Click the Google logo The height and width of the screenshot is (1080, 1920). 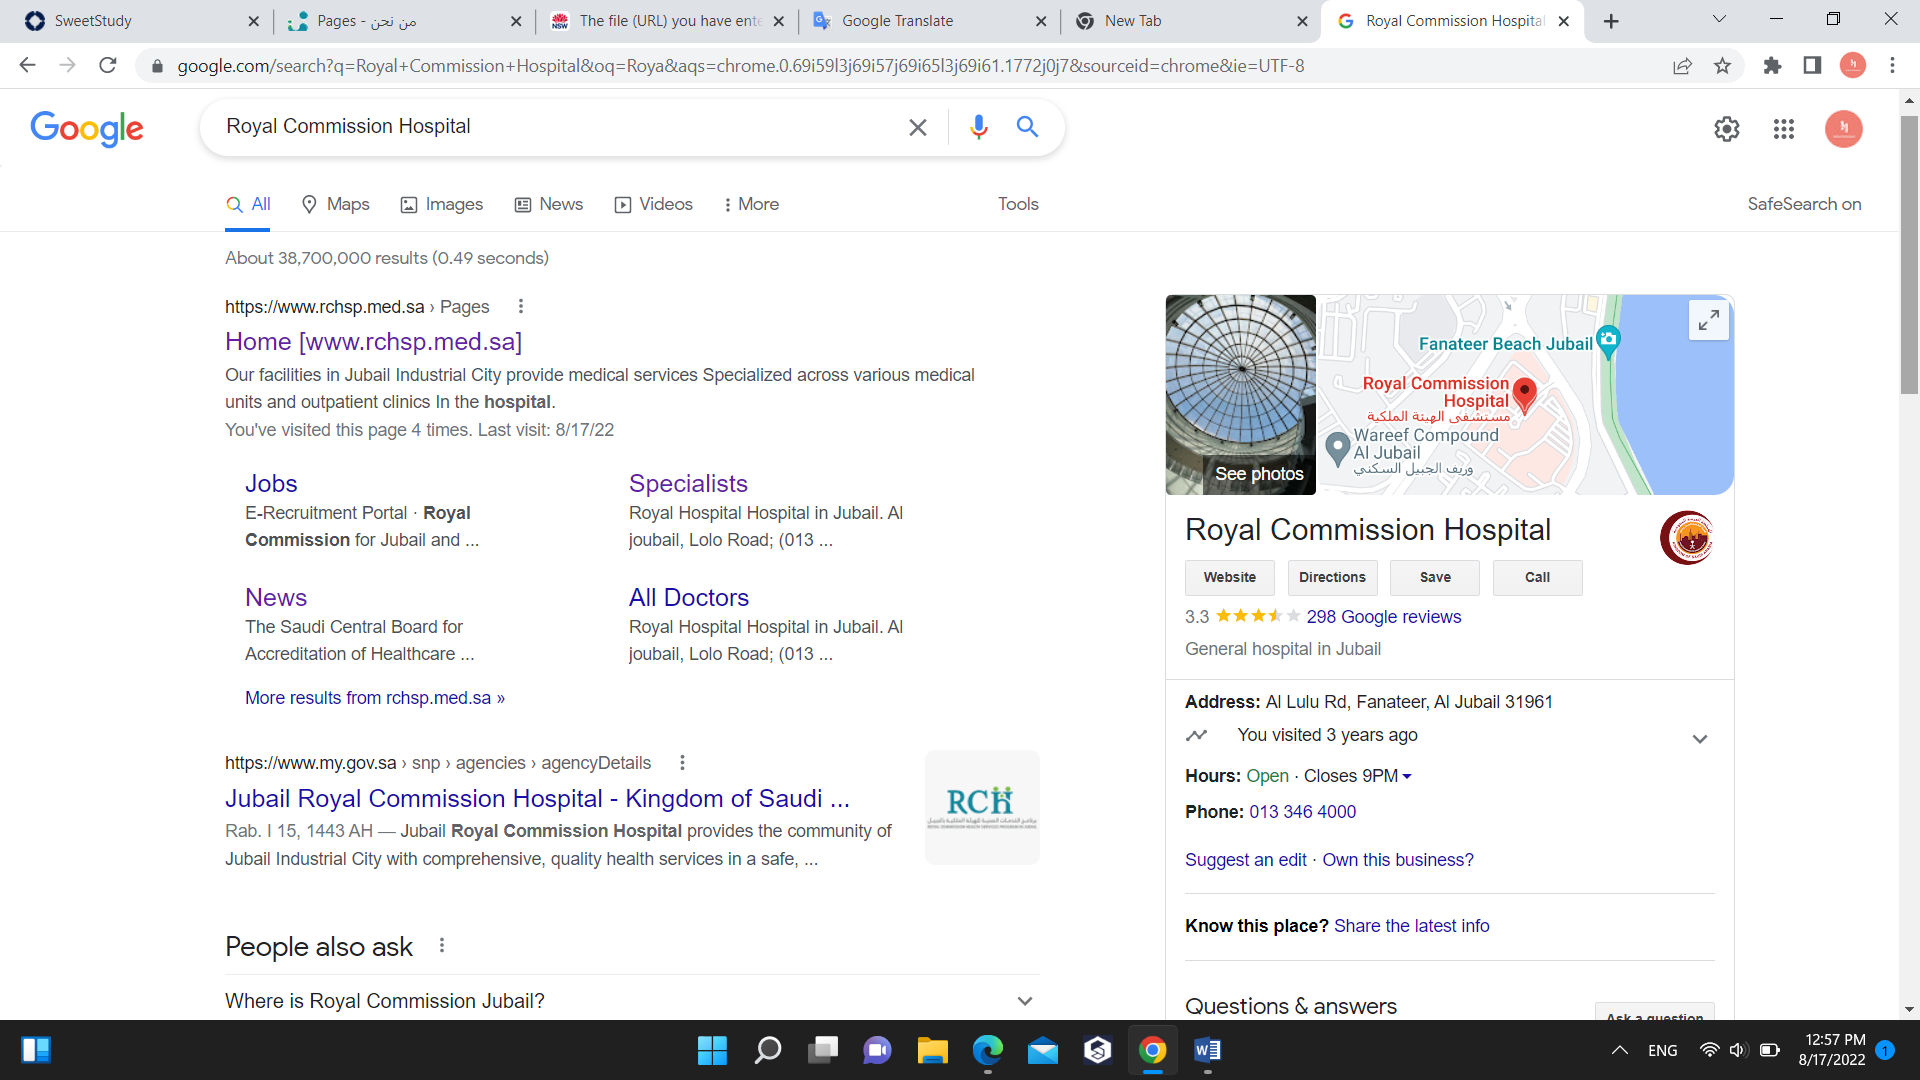pos(87,128)
